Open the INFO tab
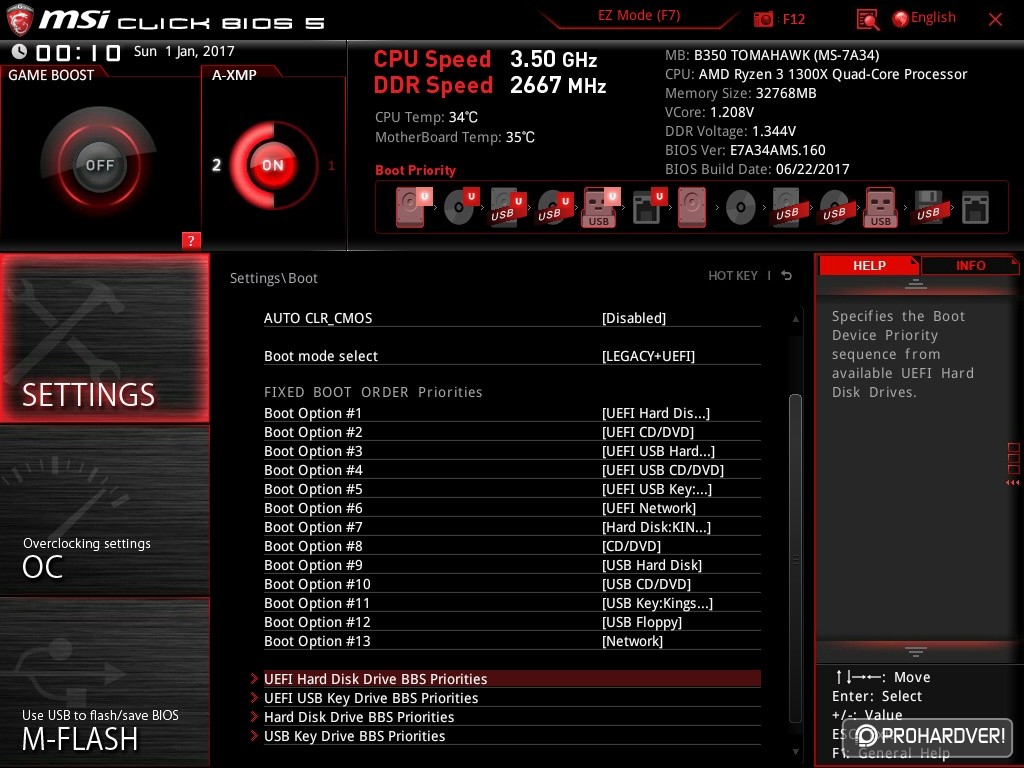This screenshot has width=1024, height=768. tap(970, 265)
